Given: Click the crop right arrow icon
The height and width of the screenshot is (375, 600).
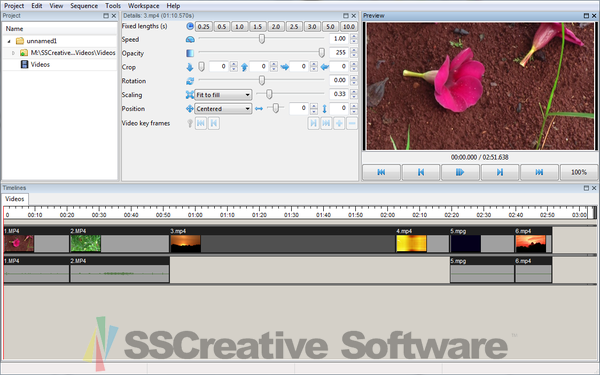Looking at the screenshot, I should click(x=285, y=67).
